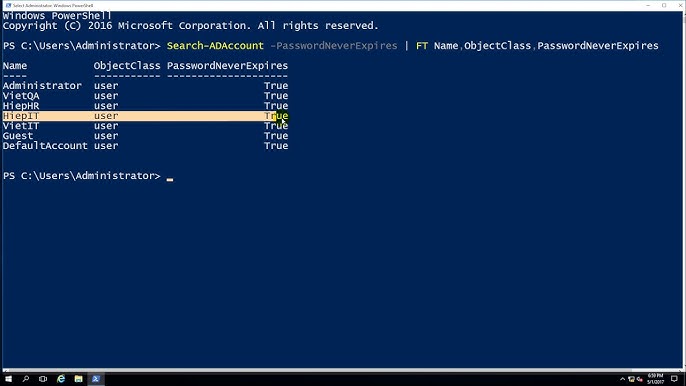The width and height of the screenshot is (686, 386).
Task: Open File Explorer from taskbar
Action: (78, 379)
